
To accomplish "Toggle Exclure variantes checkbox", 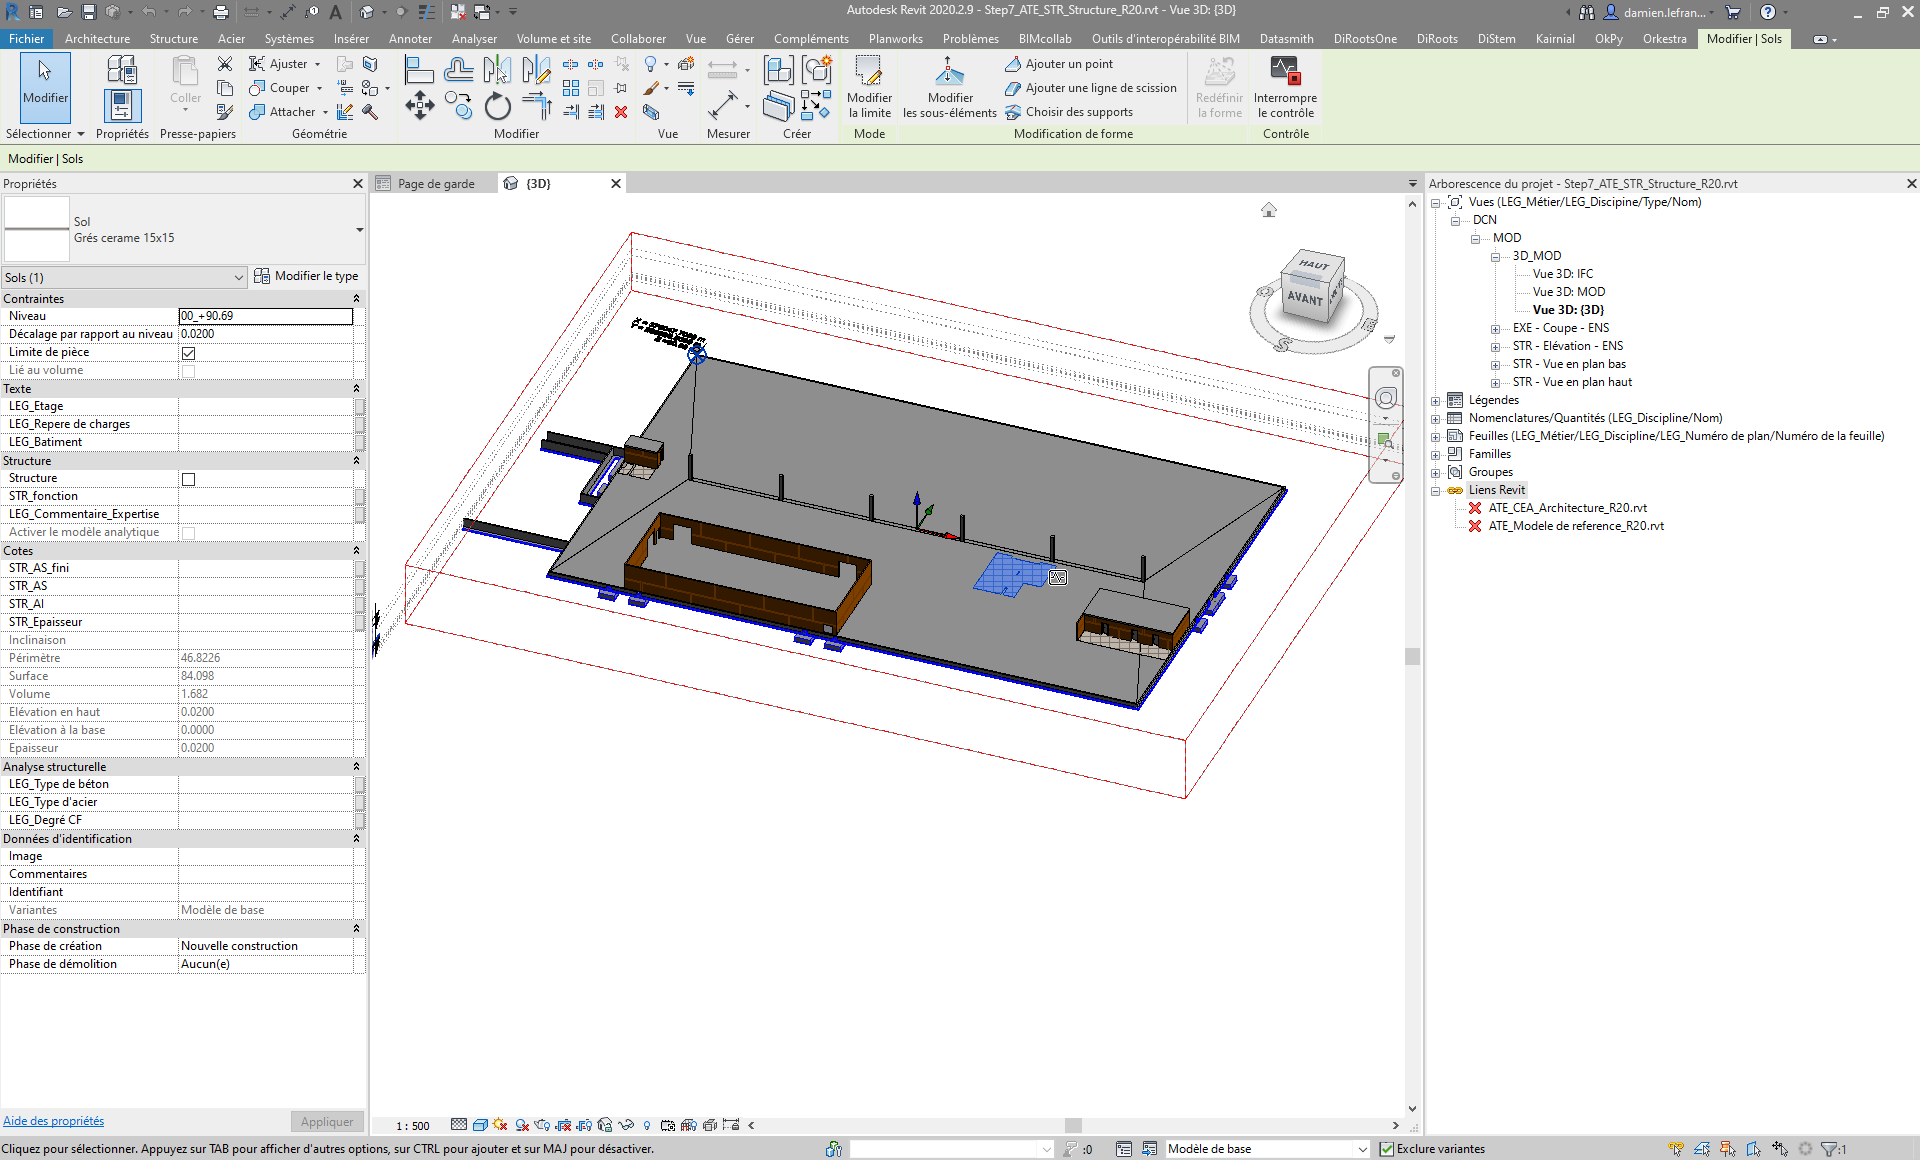I will point(1387,1149).
